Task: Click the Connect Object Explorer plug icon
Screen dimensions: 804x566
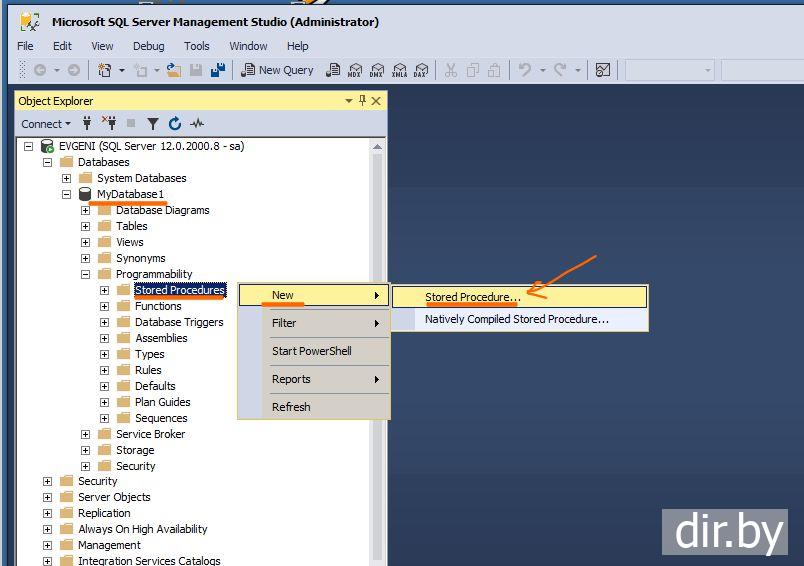Action: coord(88,124)
